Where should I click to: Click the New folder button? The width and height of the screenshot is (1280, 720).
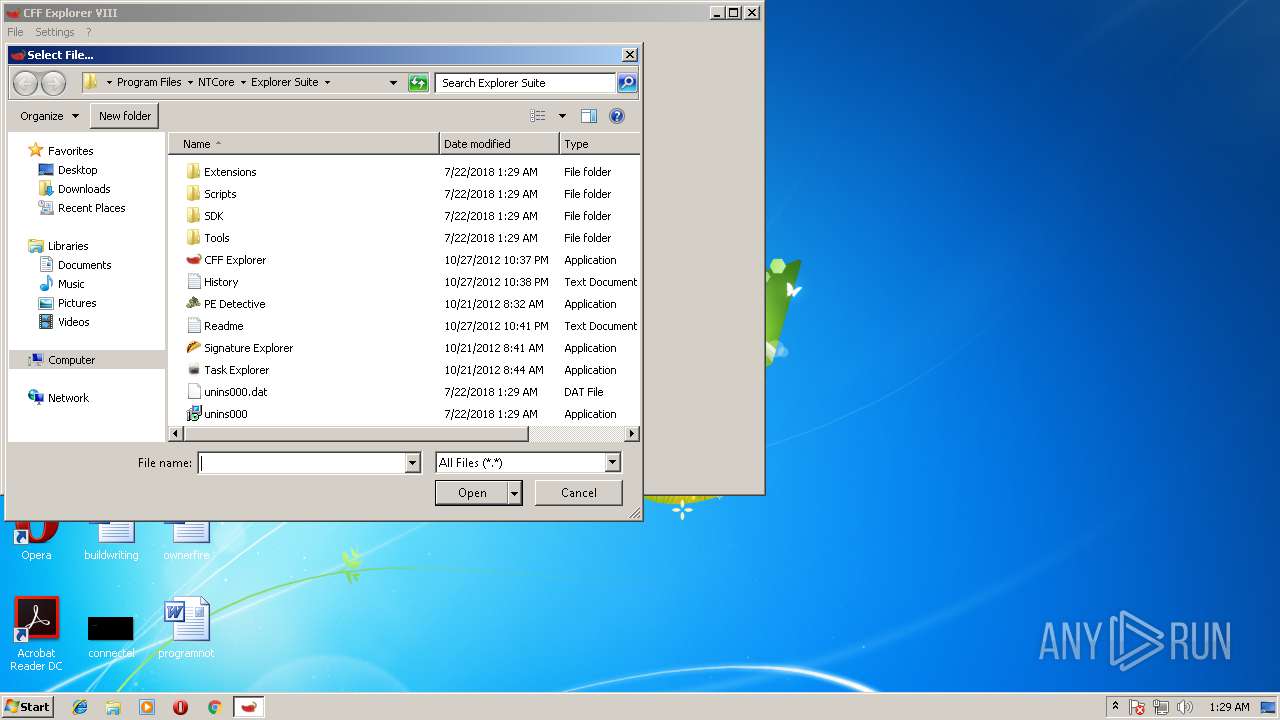pyautogui.click(x=125, y=116)
